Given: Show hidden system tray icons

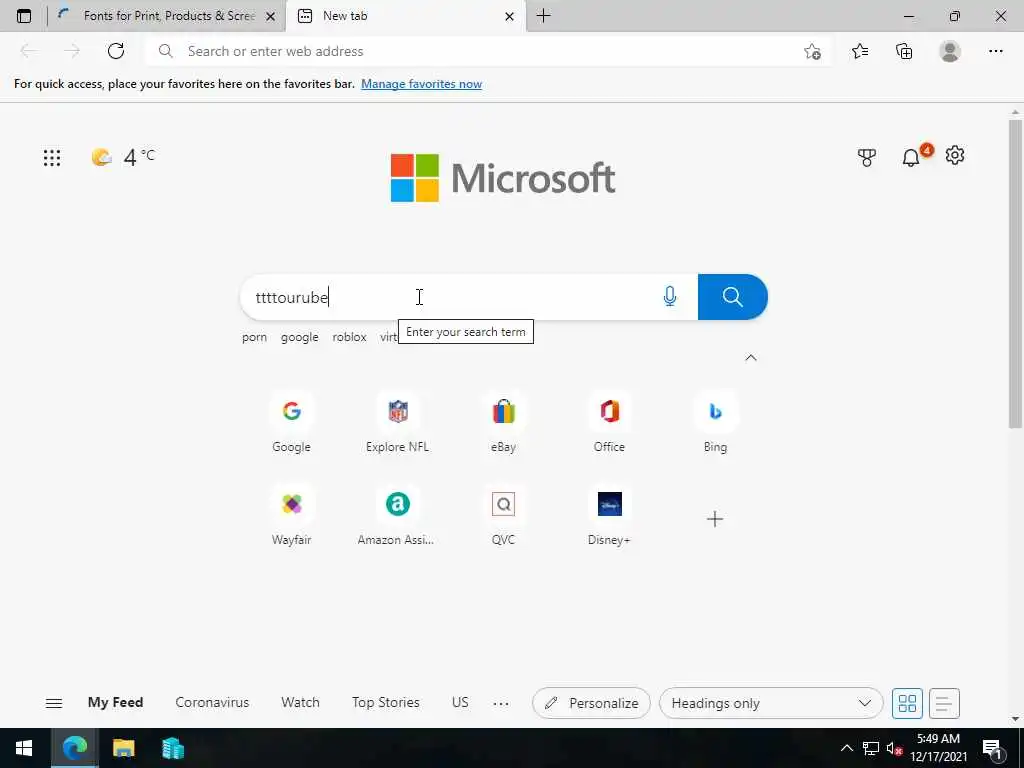Looking at the screenshot, I should pos(846,748).
